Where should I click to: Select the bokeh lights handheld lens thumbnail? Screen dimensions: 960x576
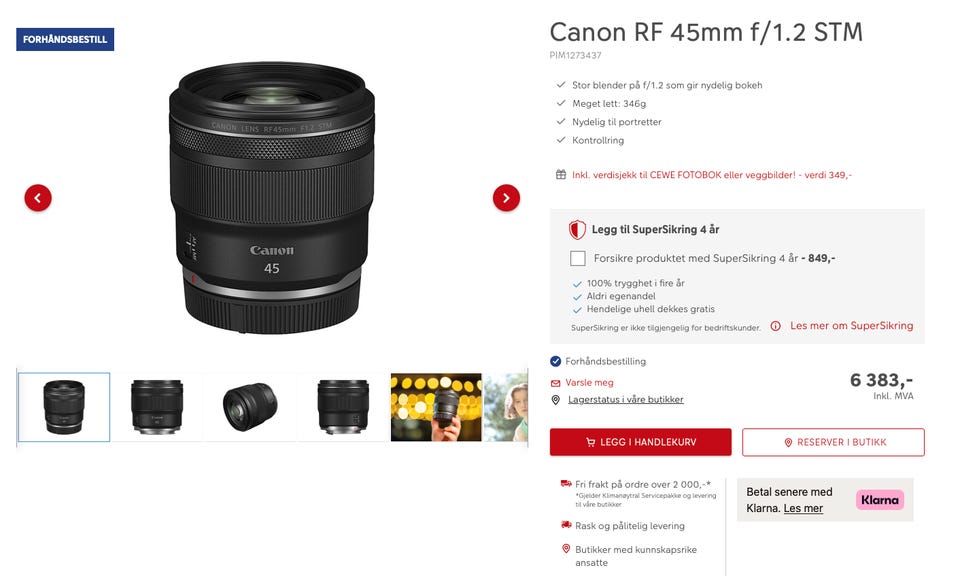tap(436, 407)
